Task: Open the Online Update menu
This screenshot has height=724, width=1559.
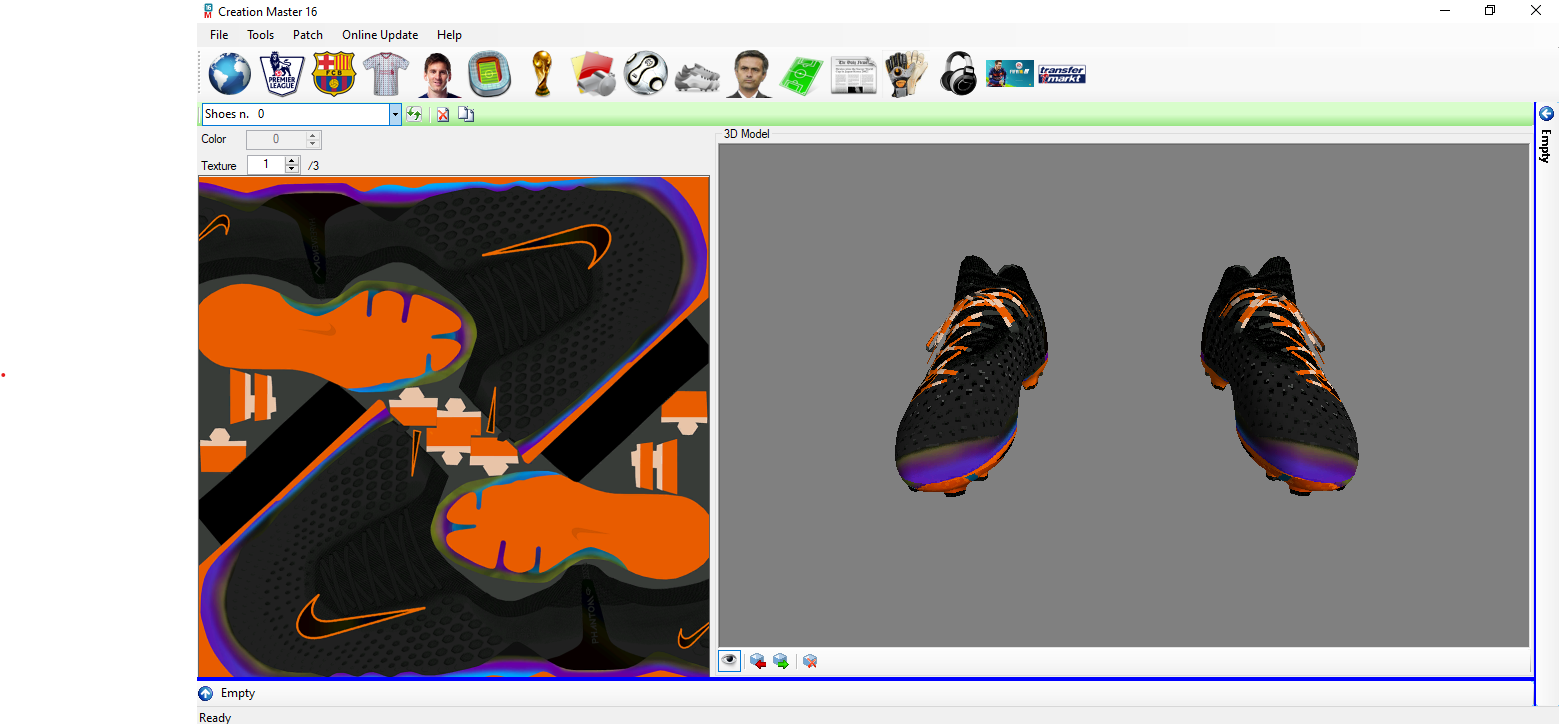Action: pos(380,35)
